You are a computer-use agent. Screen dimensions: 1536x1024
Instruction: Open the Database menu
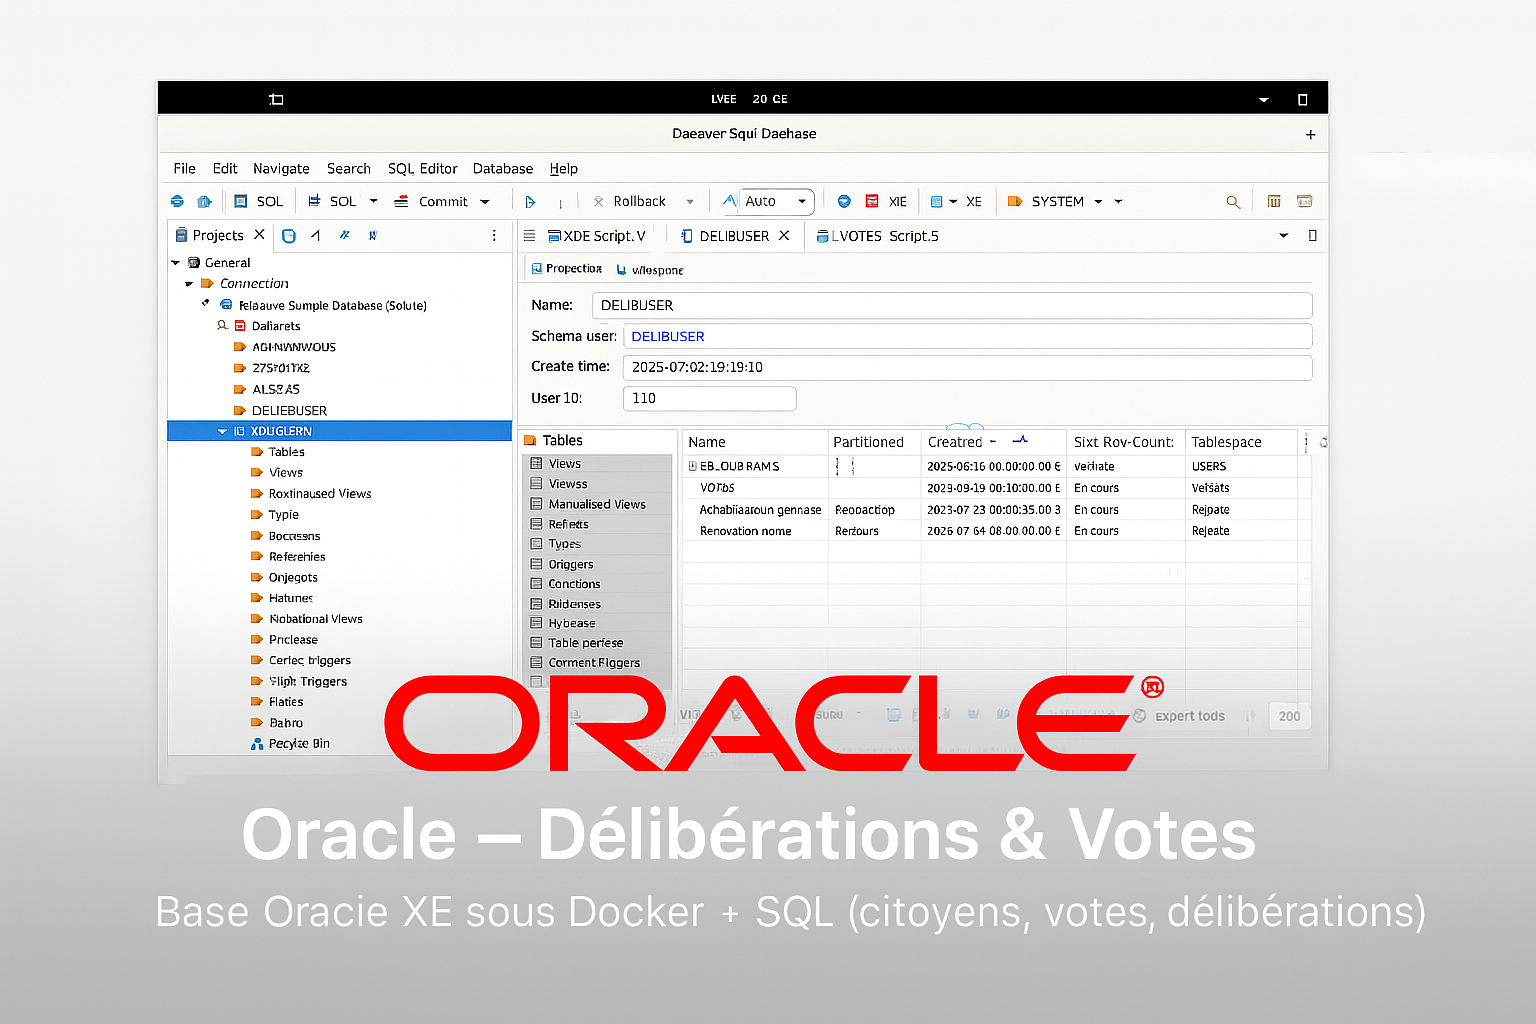coord(502,169)
